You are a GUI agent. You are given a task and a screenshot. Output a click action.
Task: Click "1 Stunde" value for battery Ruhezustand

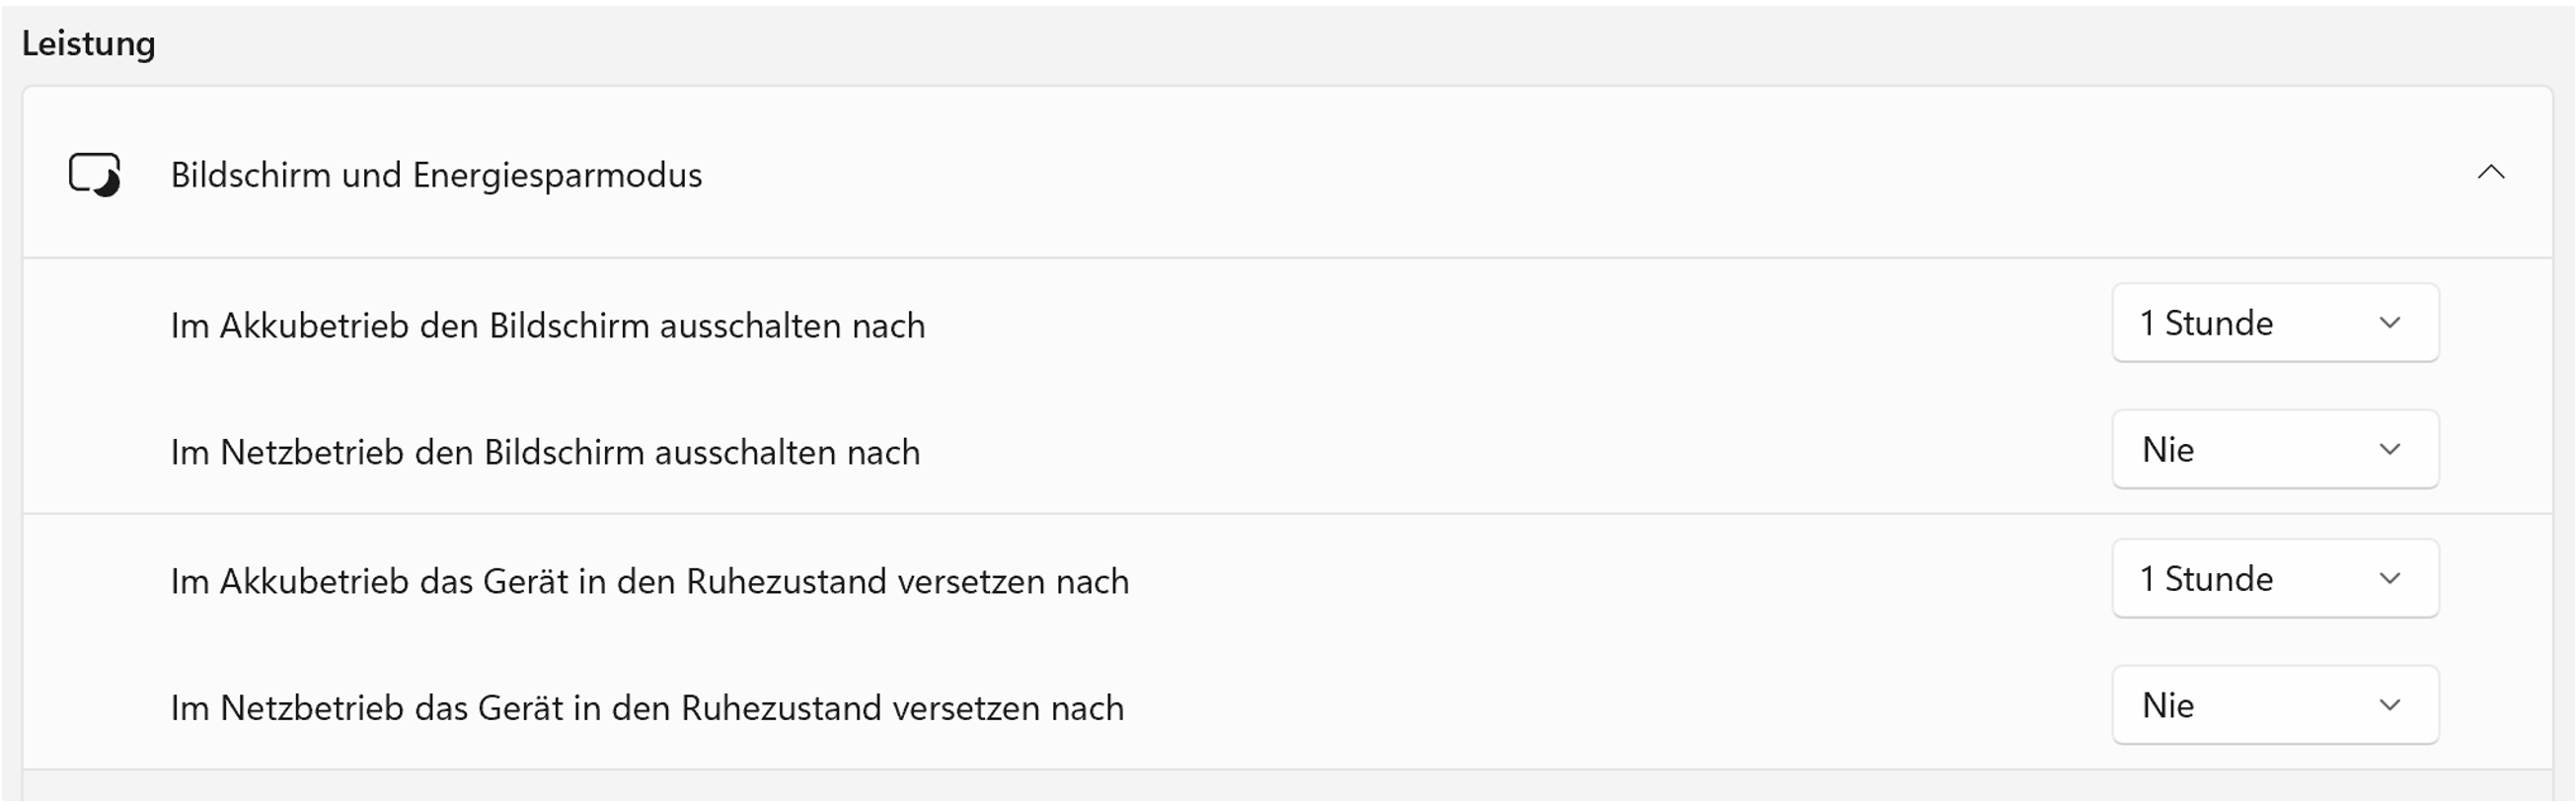click(x=2206, y=580)
